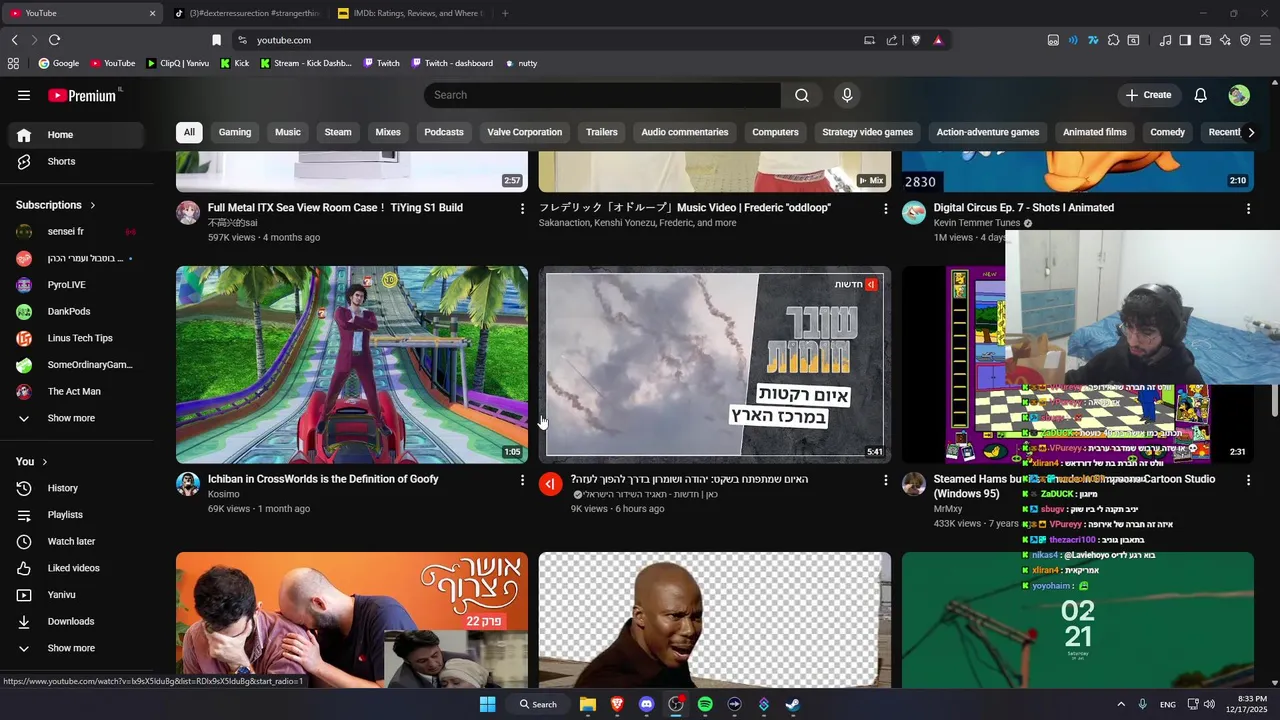Open DankPods subscription channel
The height and width of the screenshot is (720, 1280).
pyautogui.click(x=77, y=312)
